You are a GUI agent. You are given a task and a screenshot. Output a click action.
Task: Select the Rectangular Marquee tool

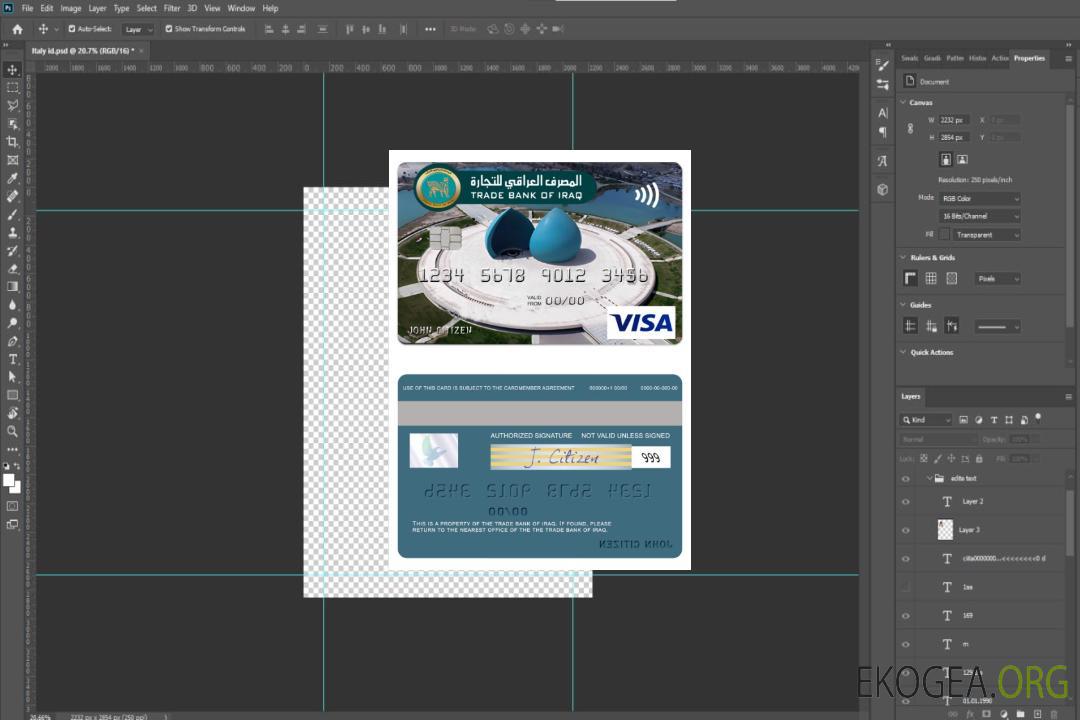pos(12,88)
